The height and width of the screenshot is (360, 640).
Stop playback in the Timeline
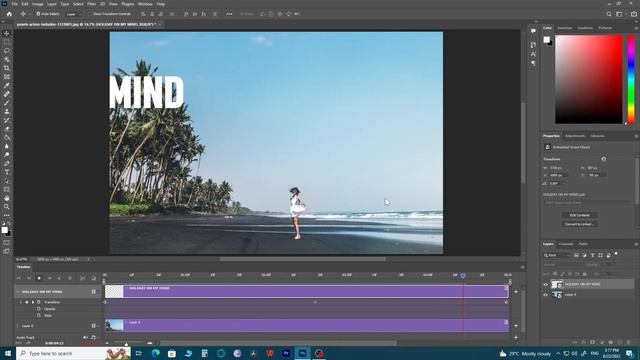pos(39,278)
